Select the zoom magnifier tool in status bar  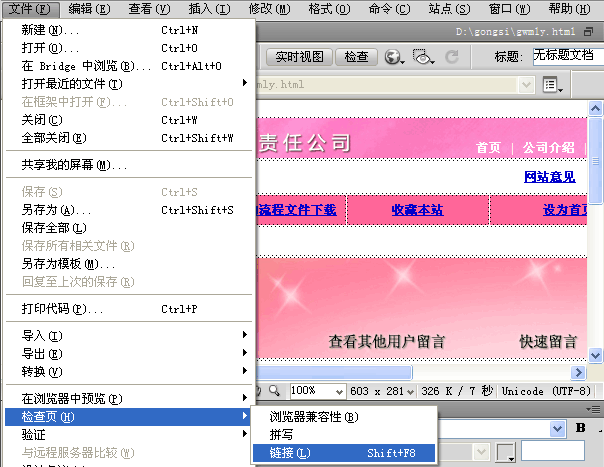273,391
